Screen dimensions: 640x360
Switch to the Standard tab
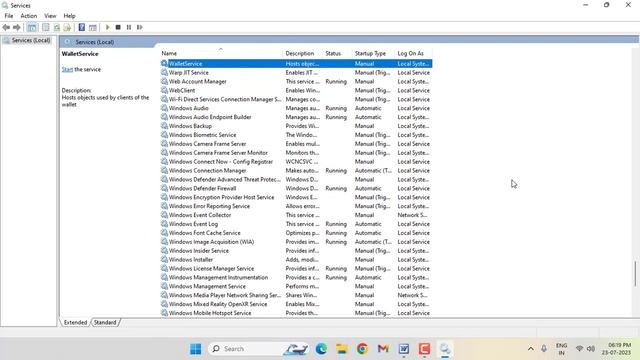point(105,322)
